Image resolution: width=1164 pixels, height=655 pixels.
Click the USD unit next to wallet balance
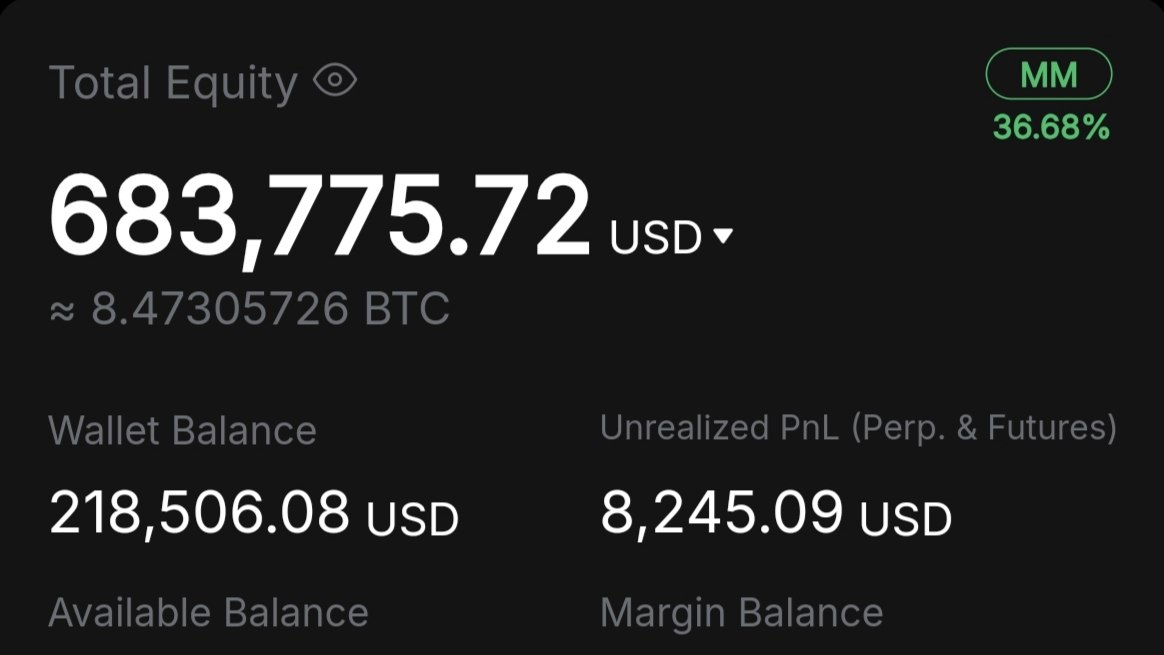(413, 519)
